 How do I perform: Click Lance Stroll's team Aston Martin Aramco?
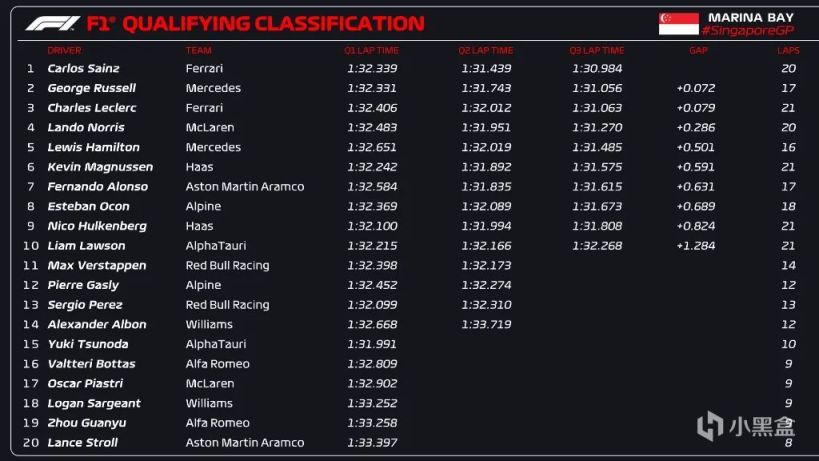pos(244,443)
